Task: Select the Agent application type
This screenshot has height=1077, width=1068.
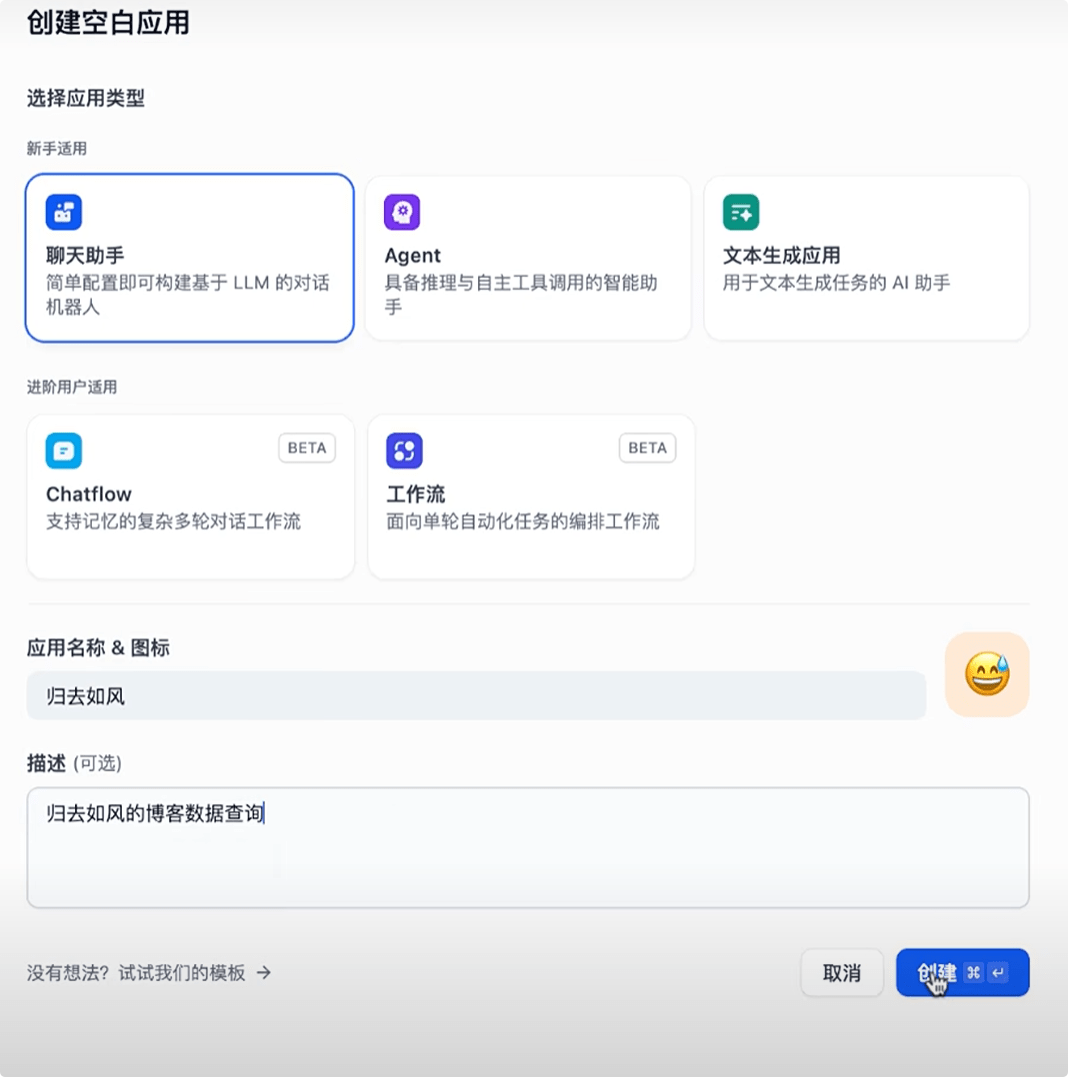Action: (x=528, y=258)
